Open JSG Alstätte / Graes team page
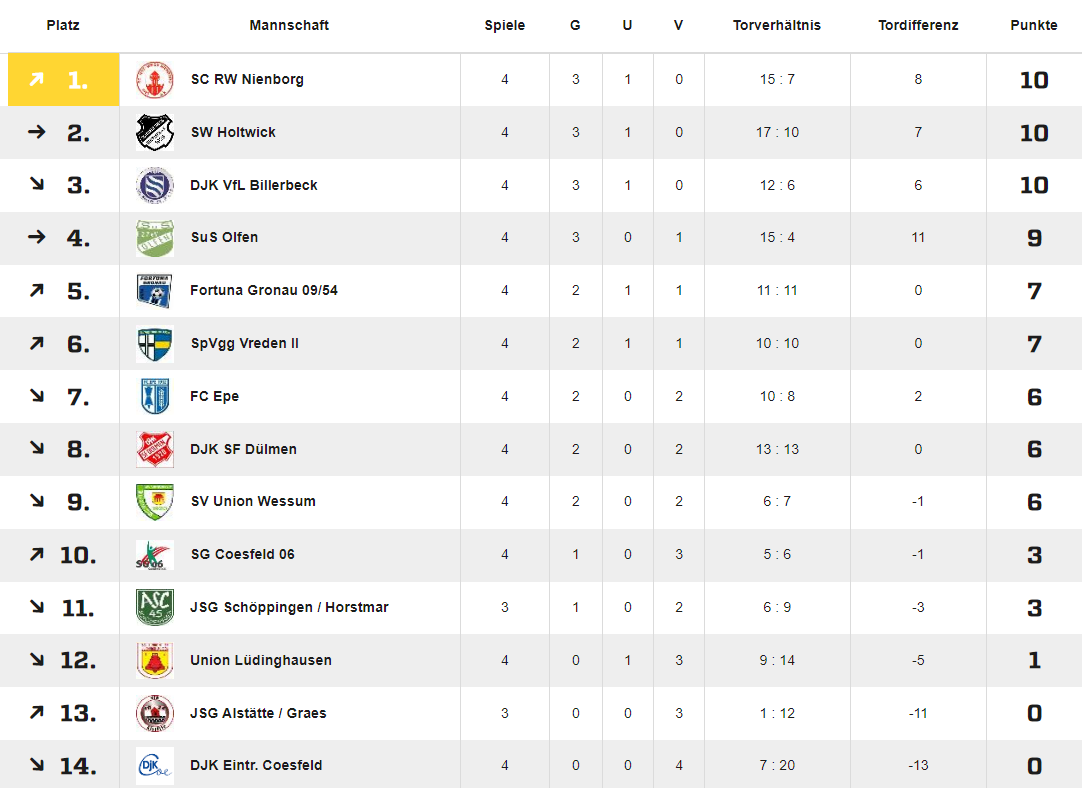1082x788 pixels. point(258,713)
